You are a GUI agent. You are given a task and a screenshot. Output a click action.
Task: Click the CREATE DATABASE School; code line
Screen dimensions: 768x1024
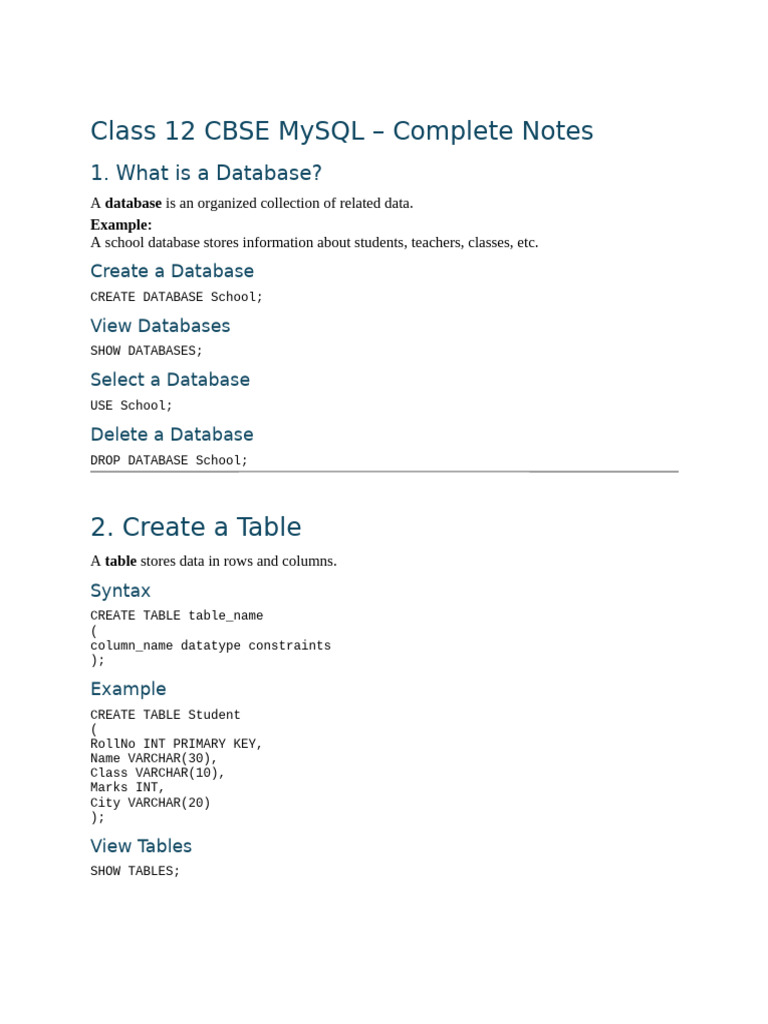(x=176, y=296)
